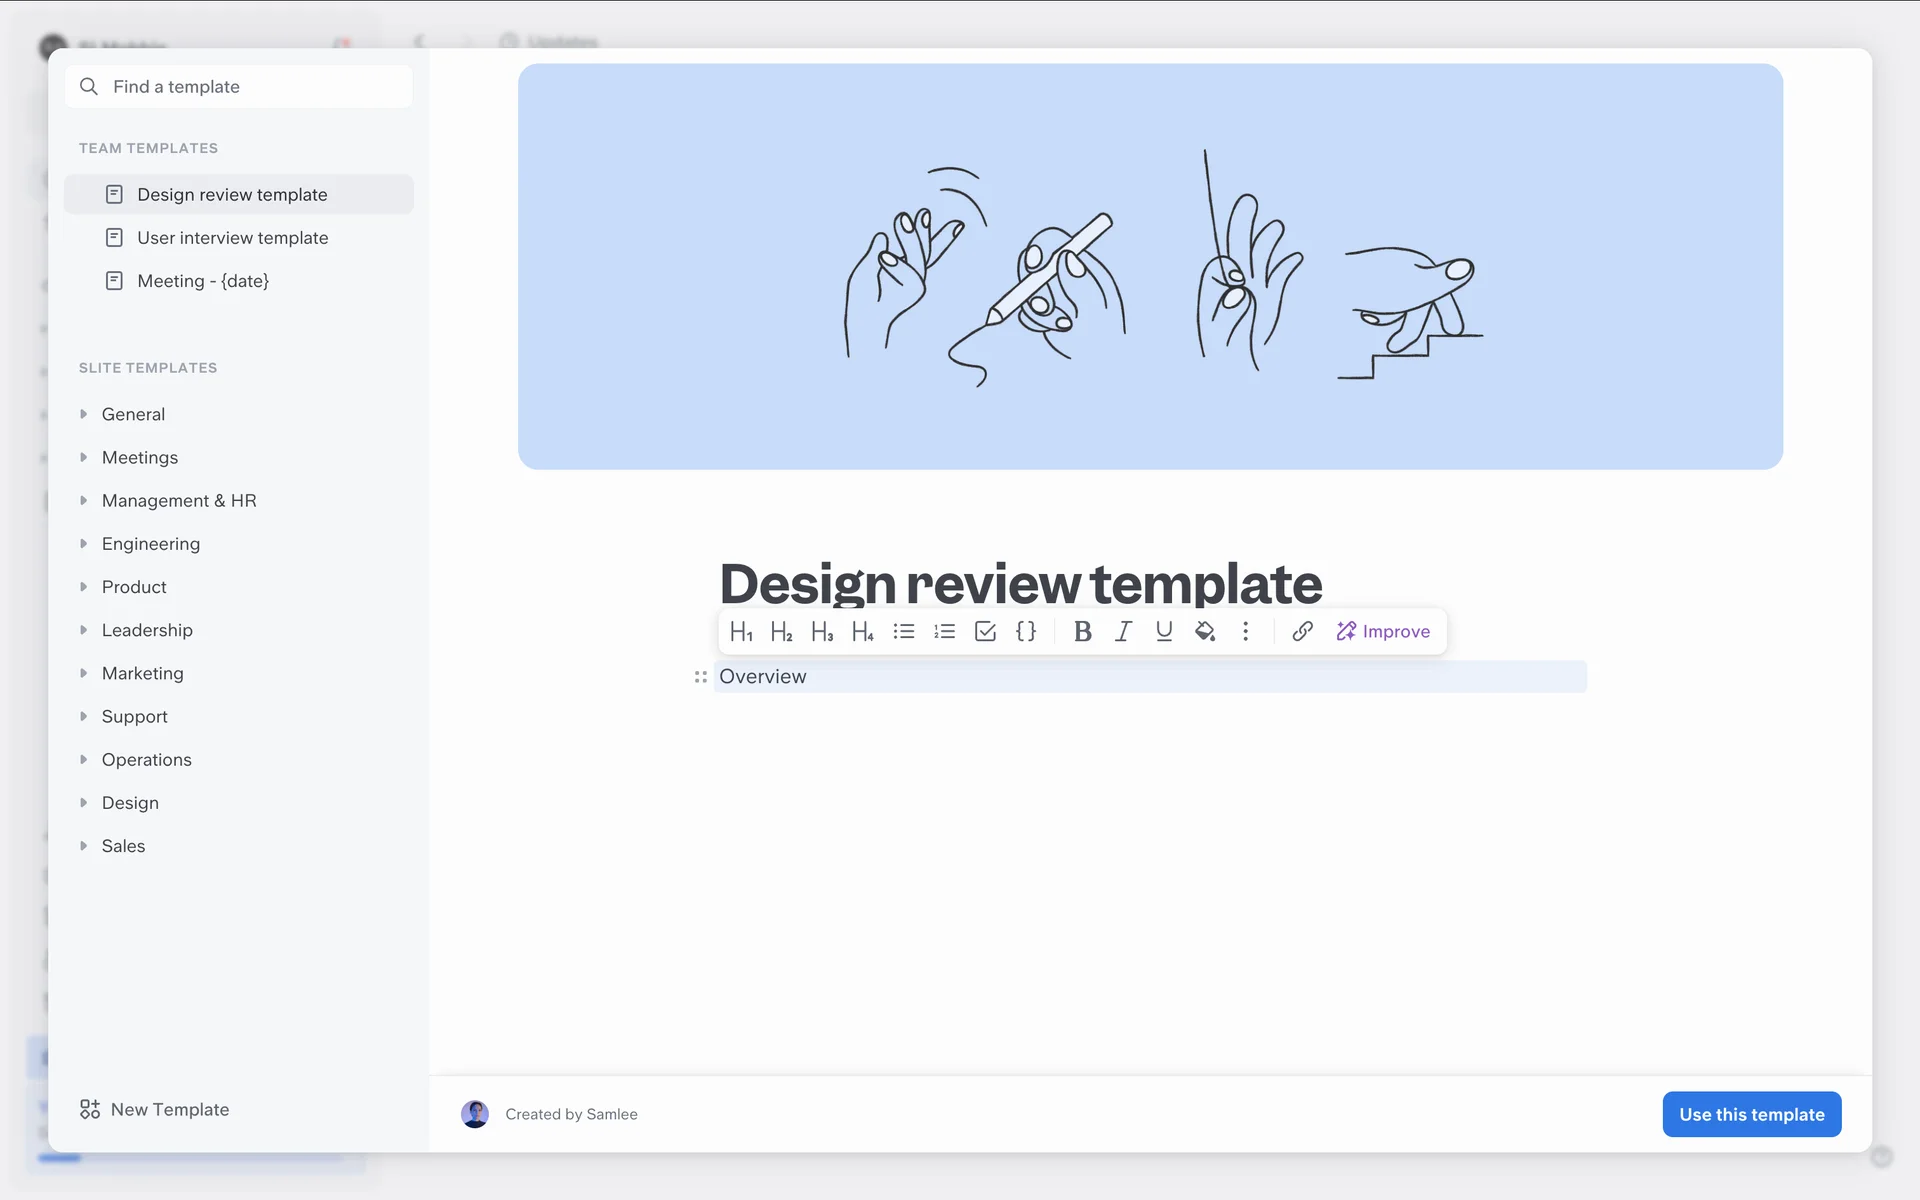Click Use this template button
The image size is (1920, 1200).
click(1751, 1114)
